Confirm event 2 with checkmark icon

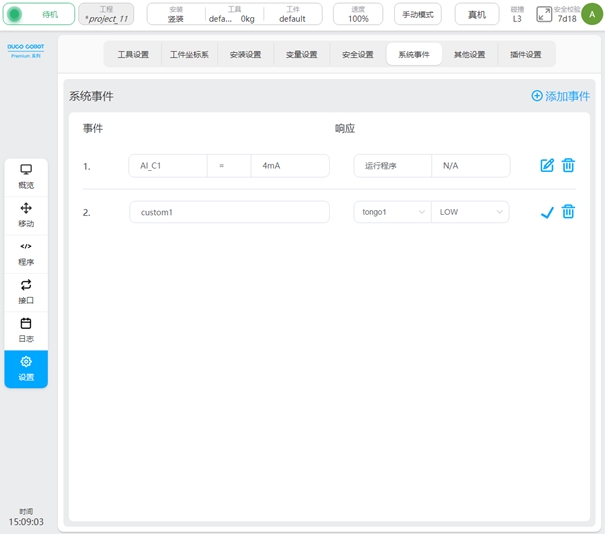547,212
